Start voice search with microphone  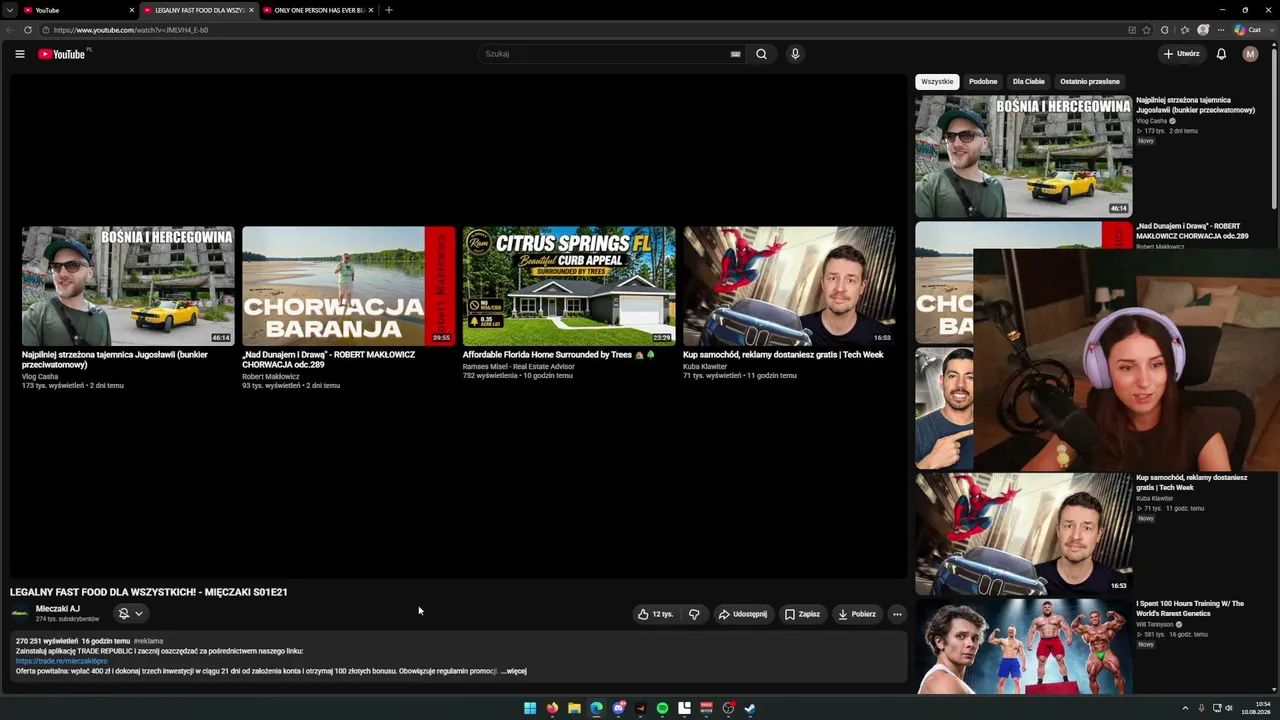pyautogui.click(x=795, y=54)
